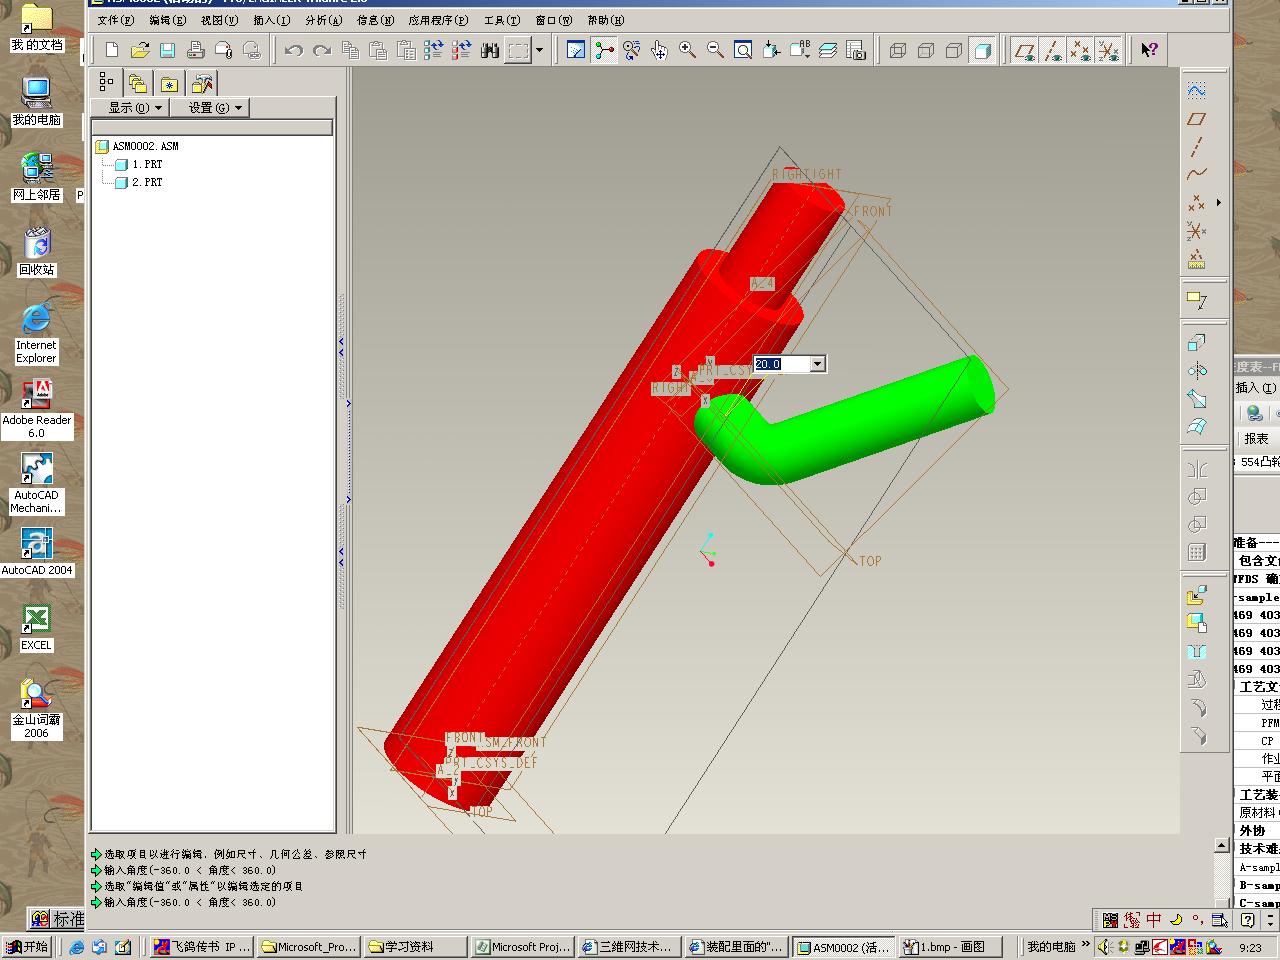Viewport: 1280px width, 960px height.
Task: Expand the taskbar overflow chevron
Action: [x=1086, y=945]
